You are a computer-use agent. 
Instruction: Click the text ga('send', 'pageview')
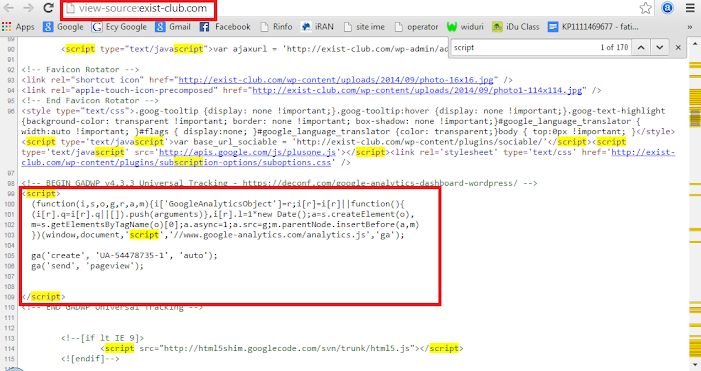click(x=88, y=266)
